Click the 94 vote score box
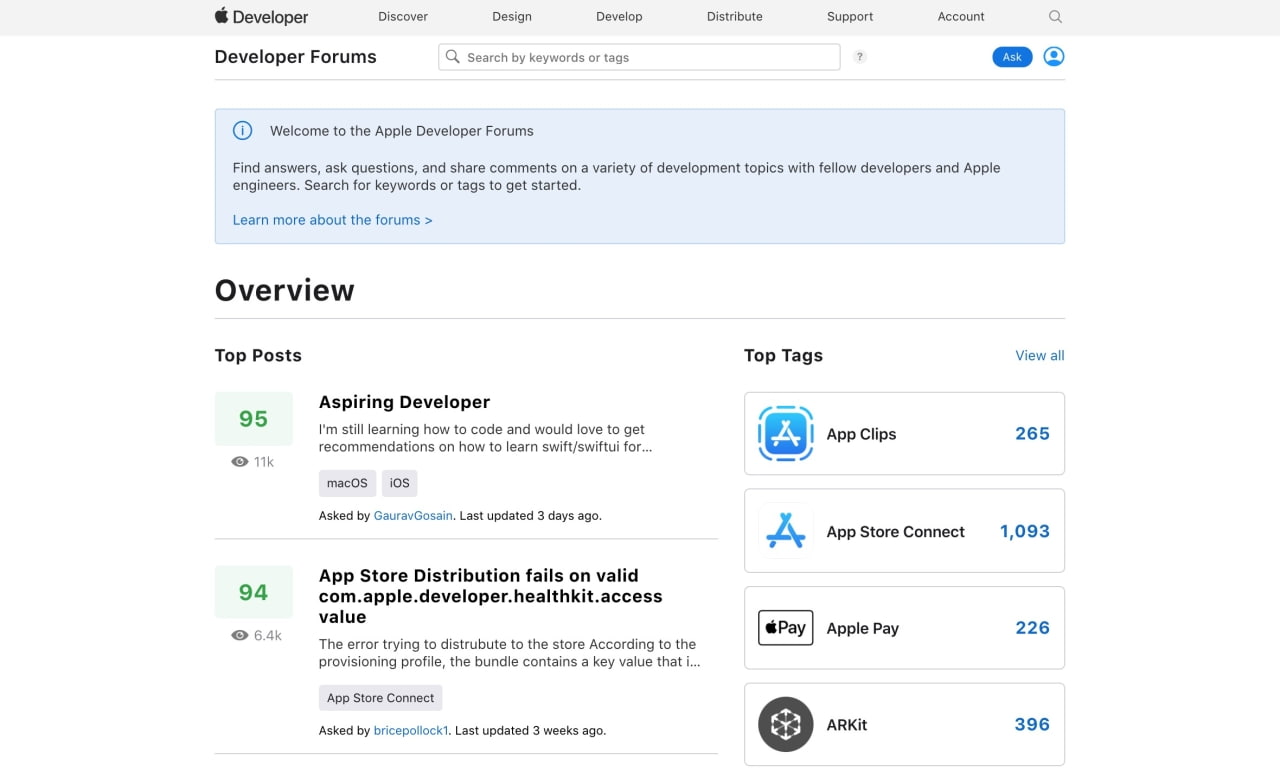Image resolution: width=1280 pixels, height=777 pixels. [253, 592]
